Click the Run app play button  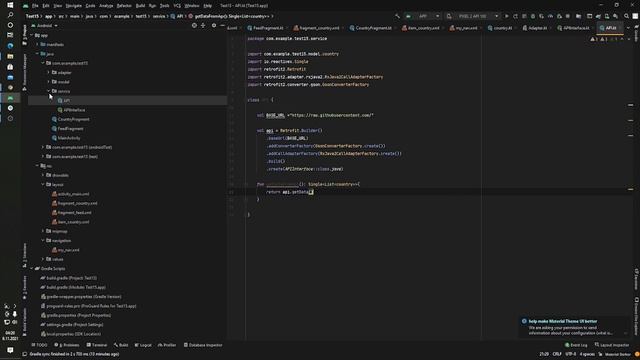507,16
